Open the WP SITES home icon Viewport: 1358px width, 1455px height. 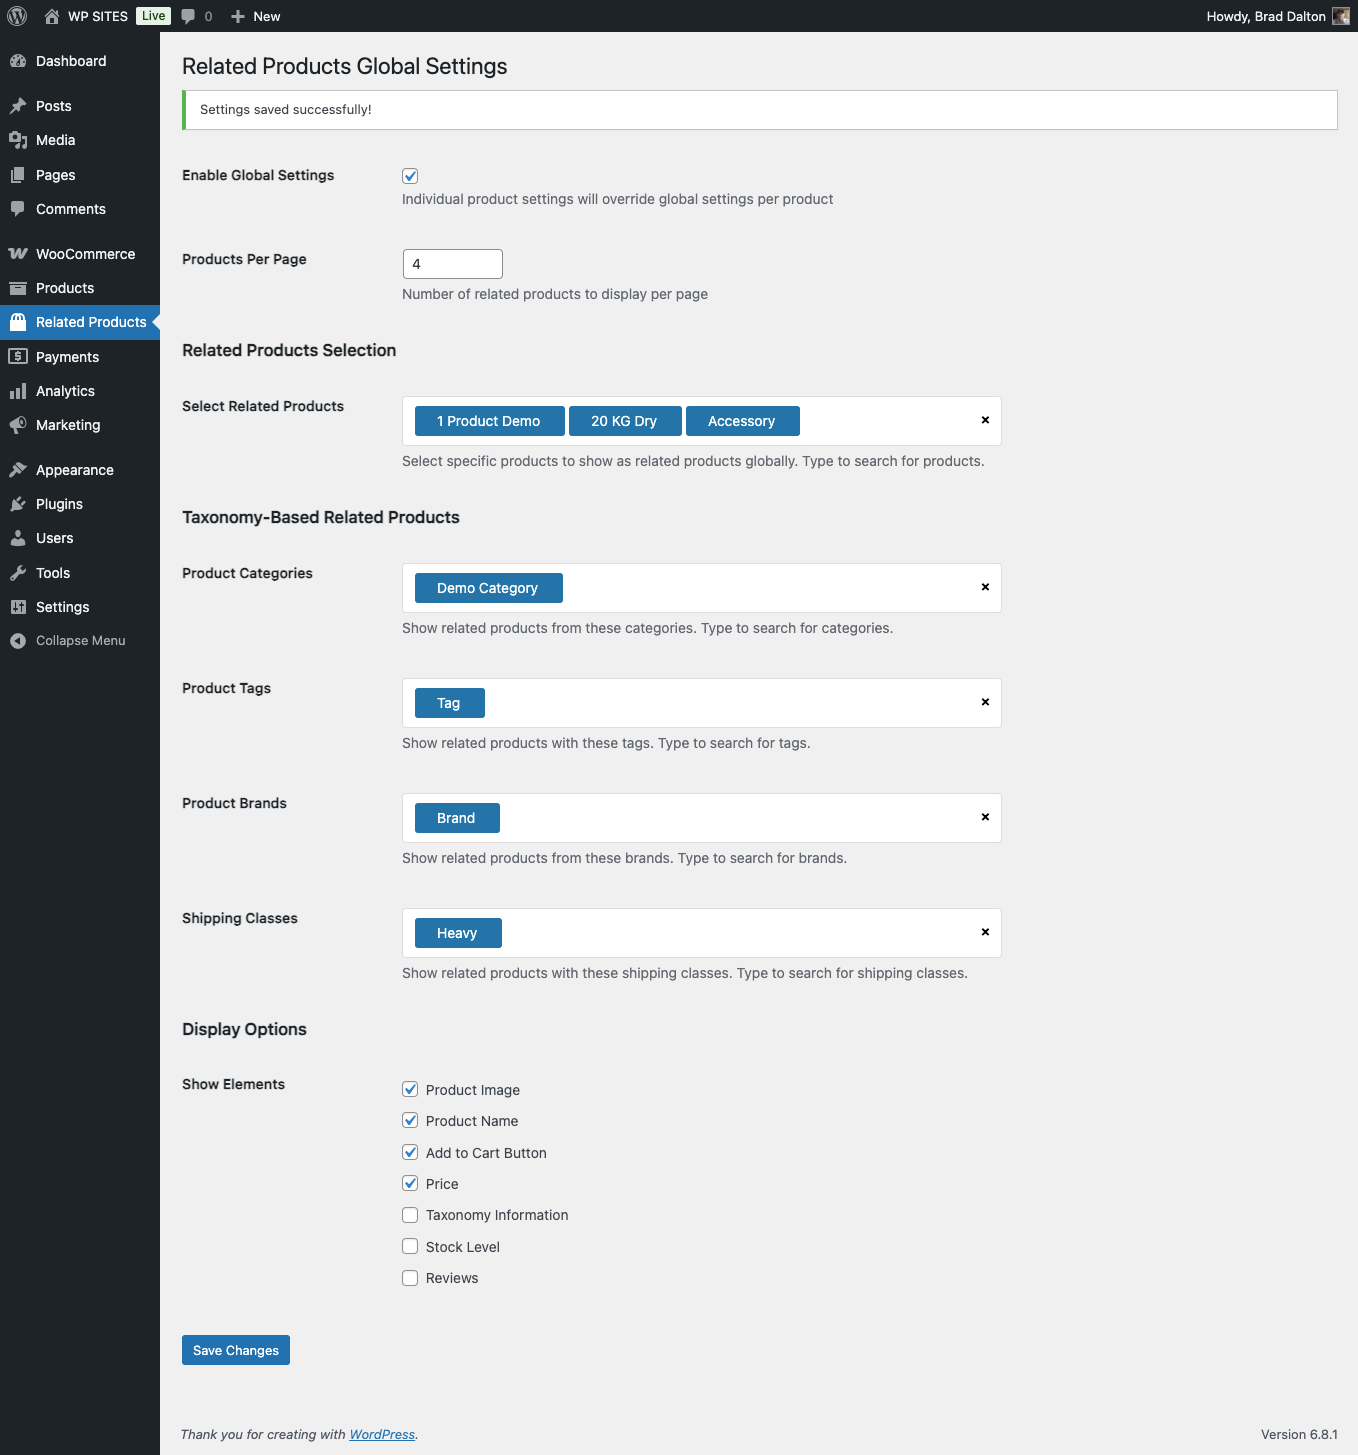point(52,16)
